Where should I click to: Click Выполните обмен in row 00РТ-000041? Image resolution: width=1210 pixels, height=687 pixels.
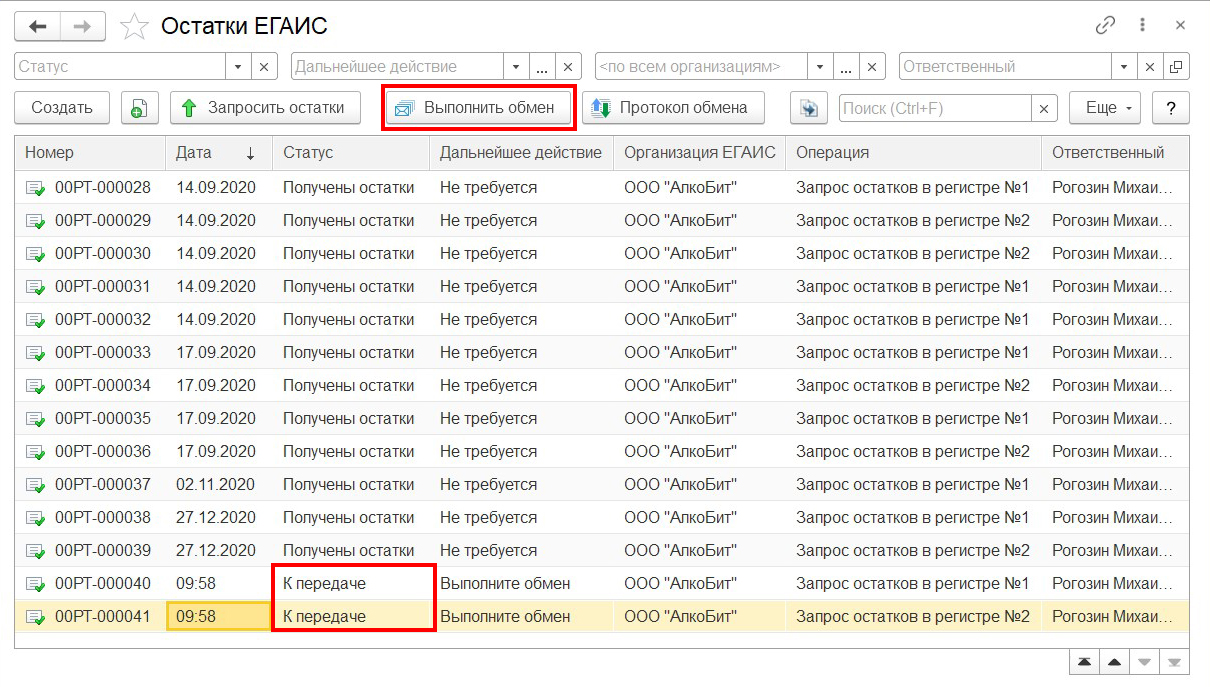[505, 616]
